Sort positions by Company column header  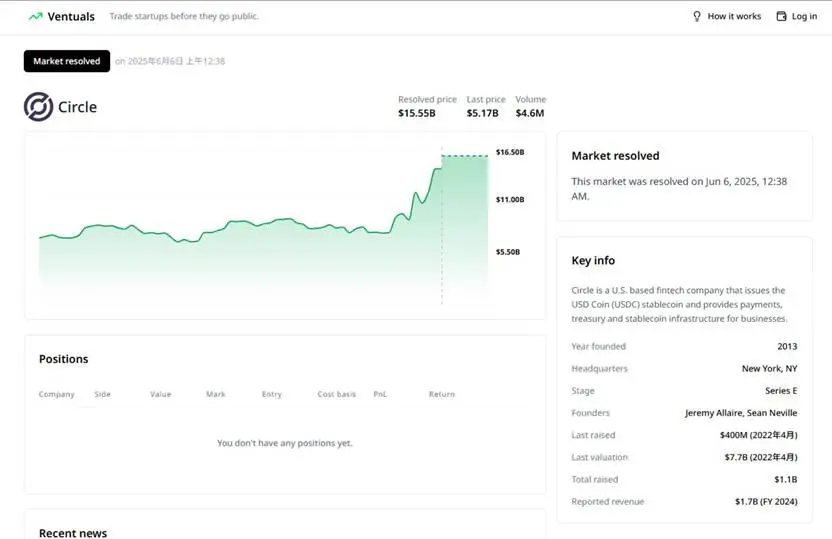tap(57, 394)
